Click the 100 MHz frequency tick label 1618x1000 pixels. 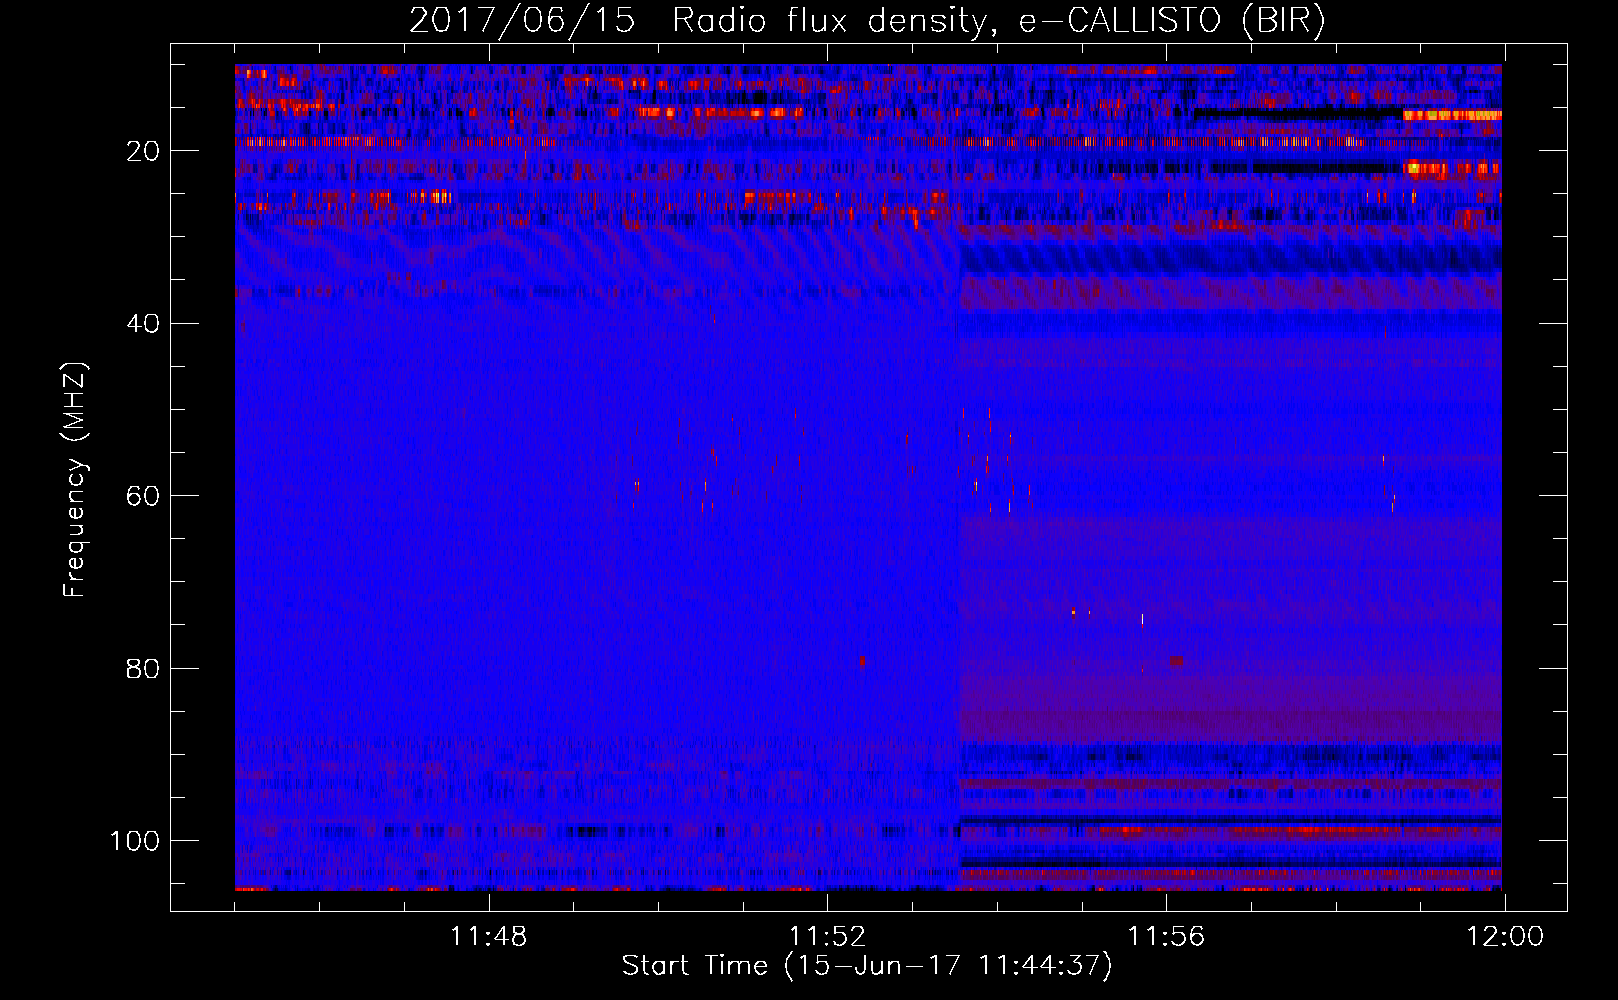[135, 841]
